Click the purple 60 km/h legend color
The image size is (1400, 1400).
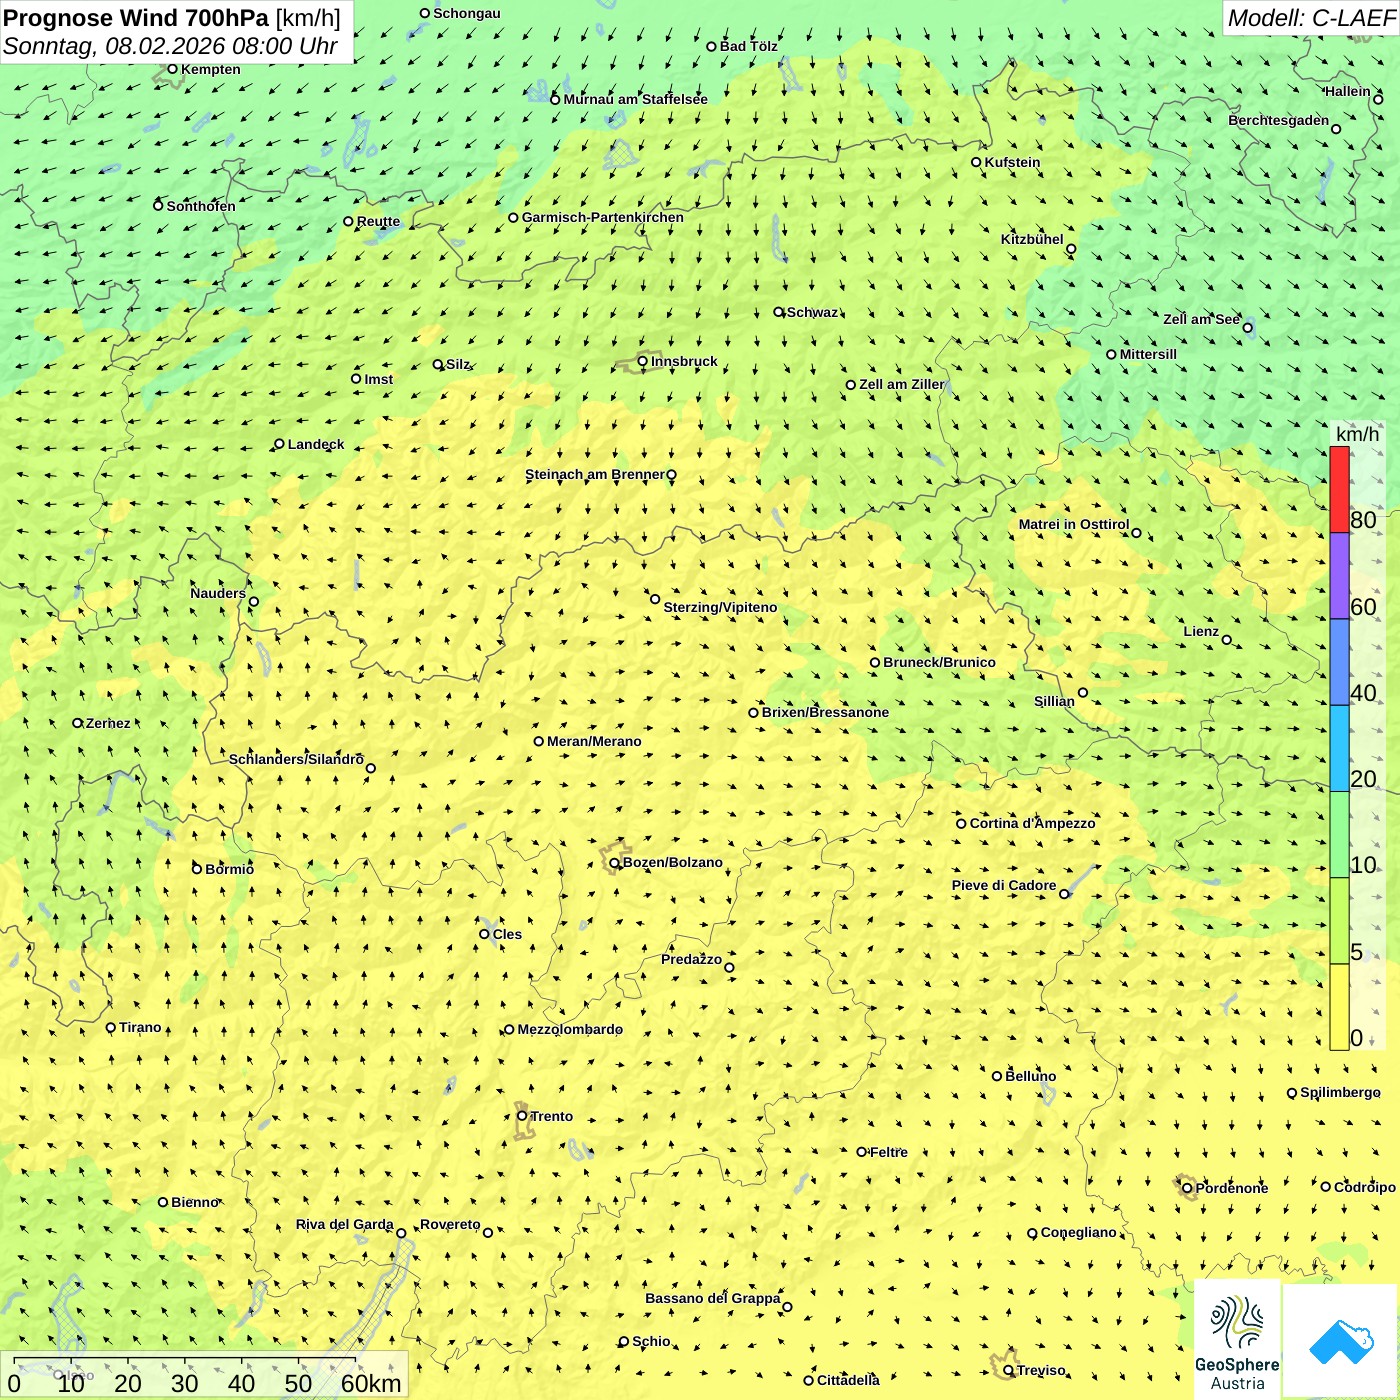pos(1339,576)
